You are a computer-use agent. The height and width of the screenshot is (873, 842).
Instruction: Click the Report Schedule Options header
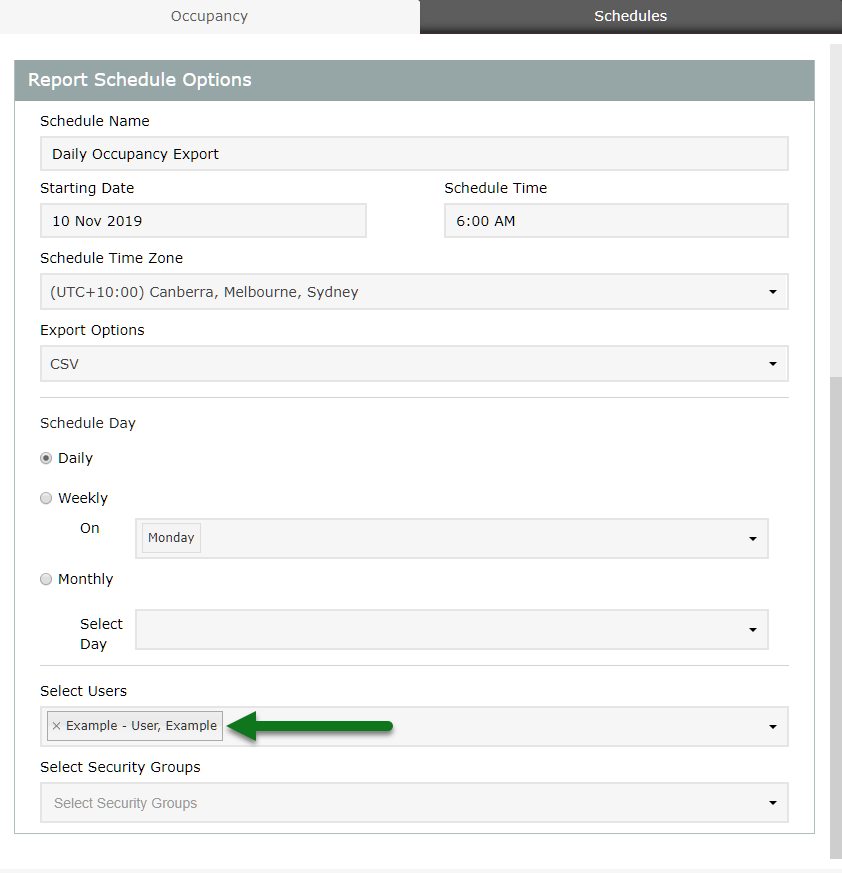click(414, 80)
